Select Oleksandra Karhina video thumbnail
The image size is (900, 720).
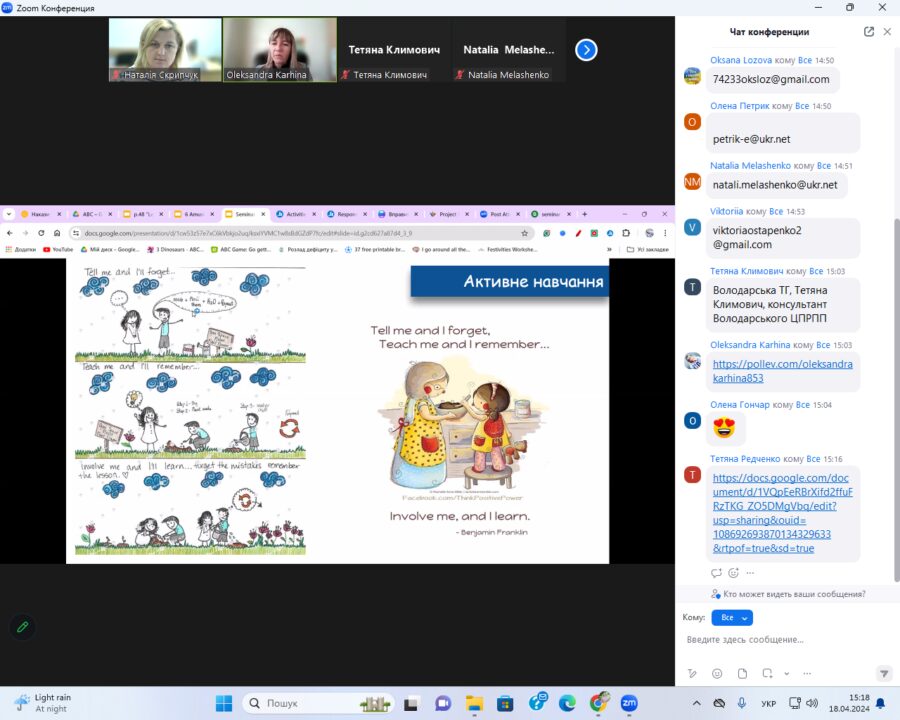tap(280, 50)
